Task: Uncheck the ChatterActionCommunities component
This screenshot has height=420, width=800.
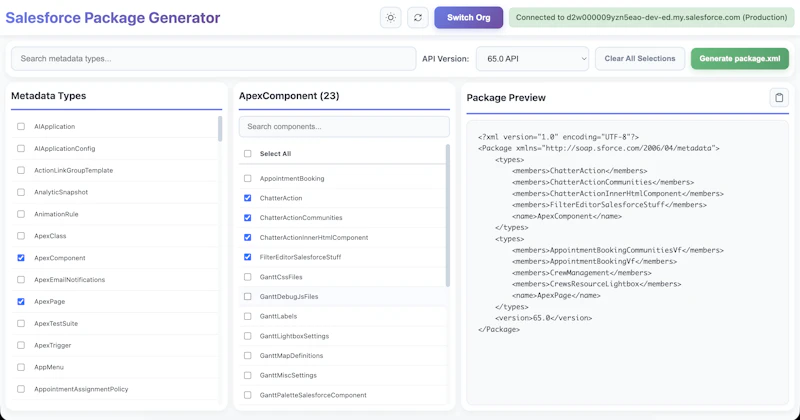Action: pyautogui.click(x=247, y=218)
